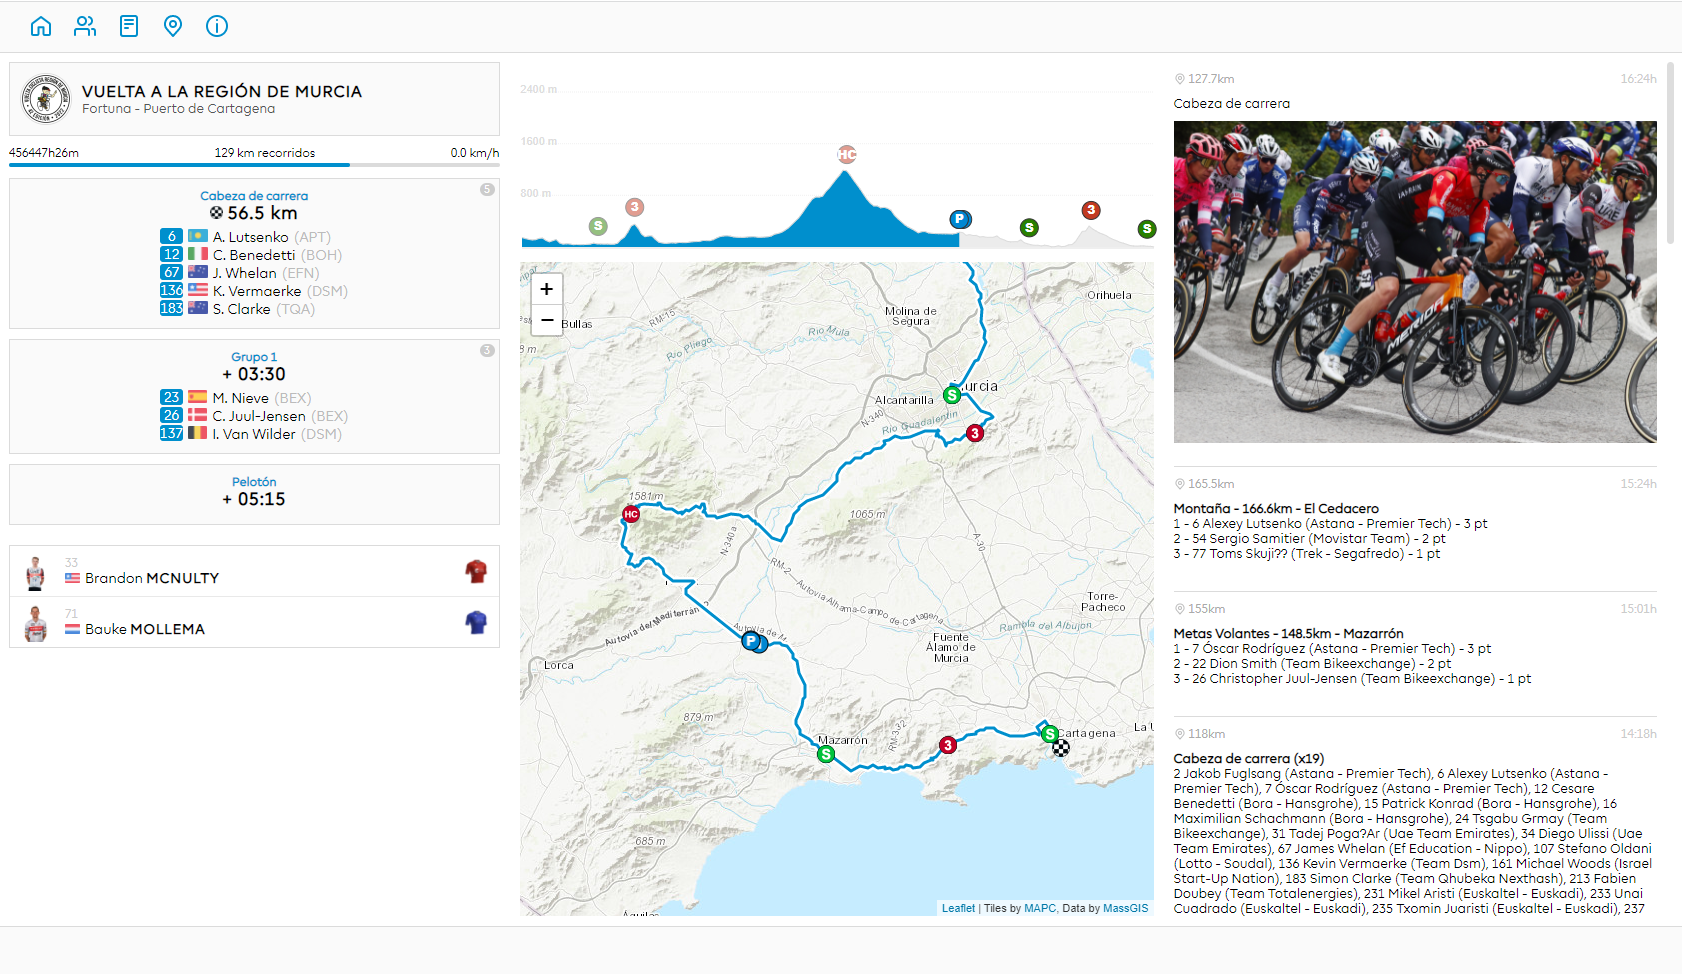Click the Metas Volantes Mazarrón heading

click(x=1288, y=634)
